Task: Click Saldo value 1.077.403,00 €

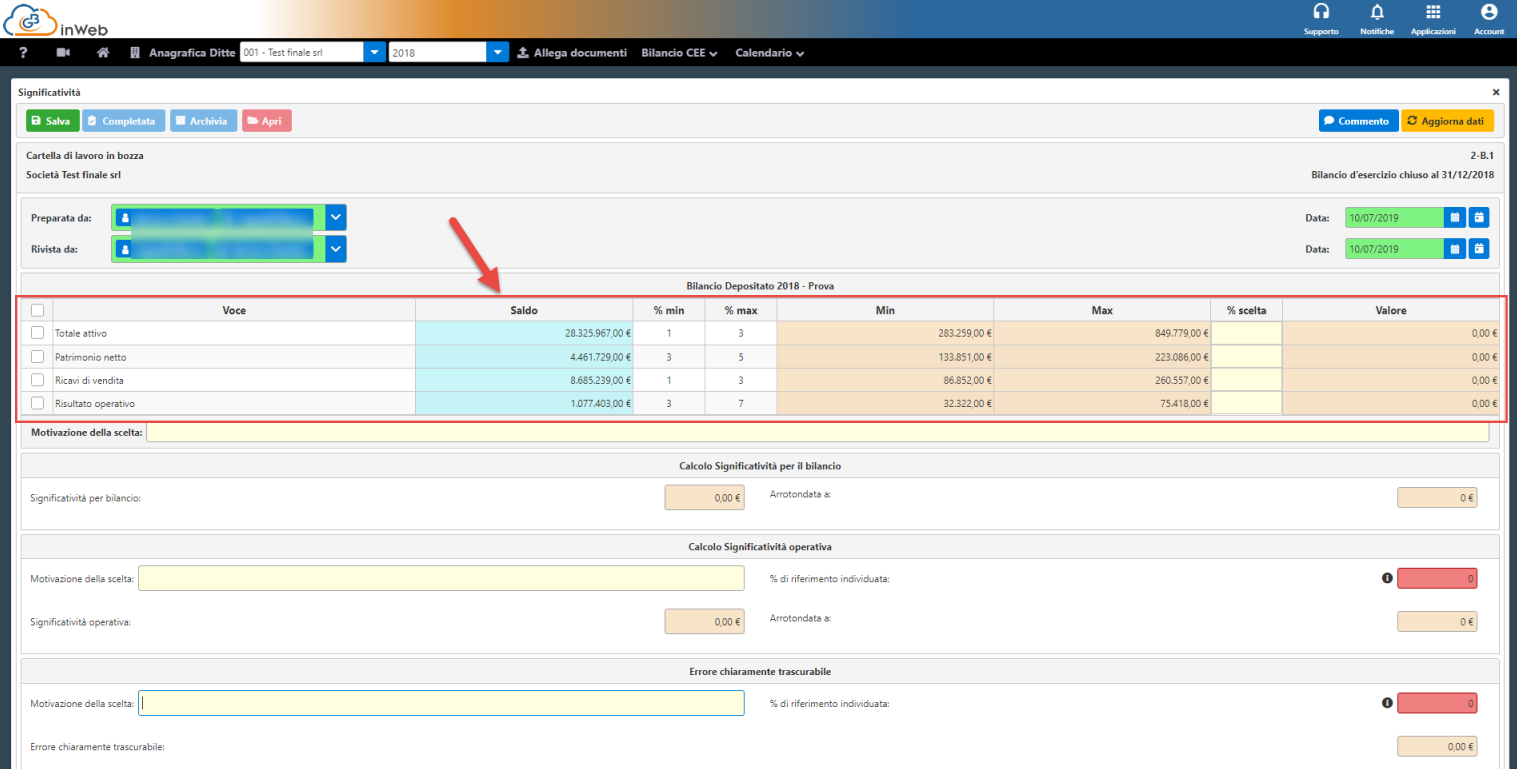Action: pos(600,403)
